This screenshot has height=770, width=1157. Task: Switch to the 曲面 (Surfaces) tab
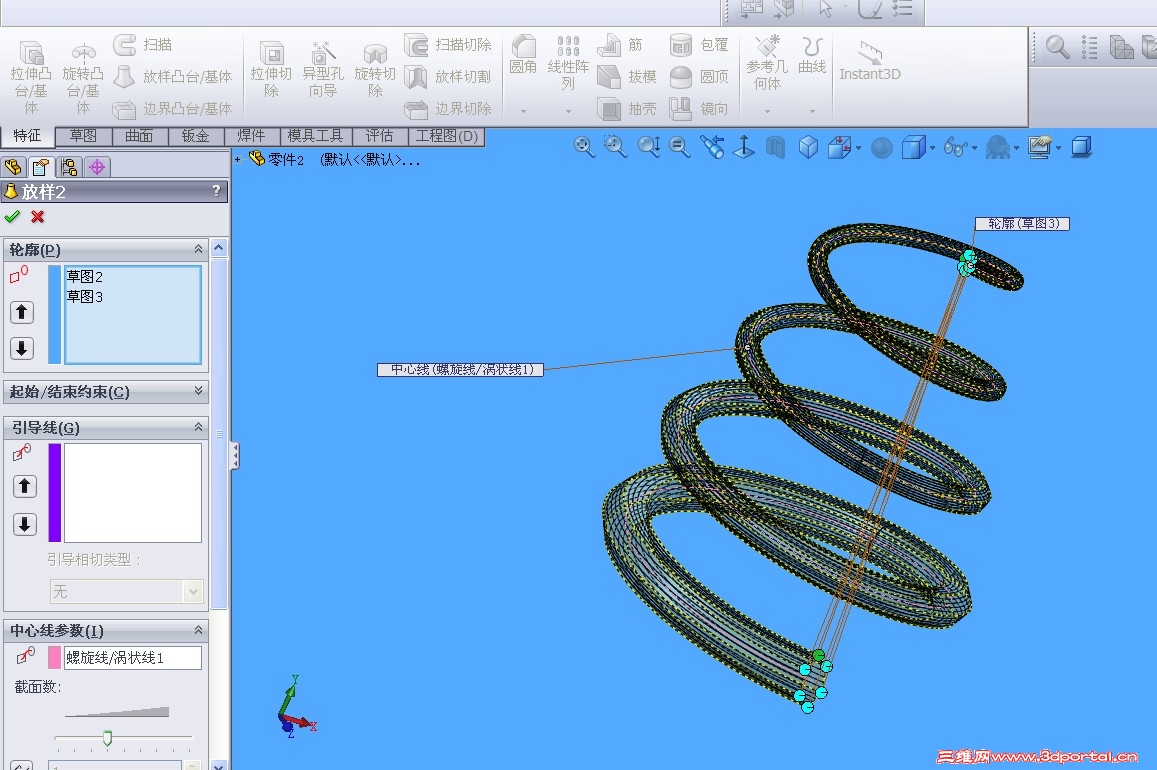(139, 136)
